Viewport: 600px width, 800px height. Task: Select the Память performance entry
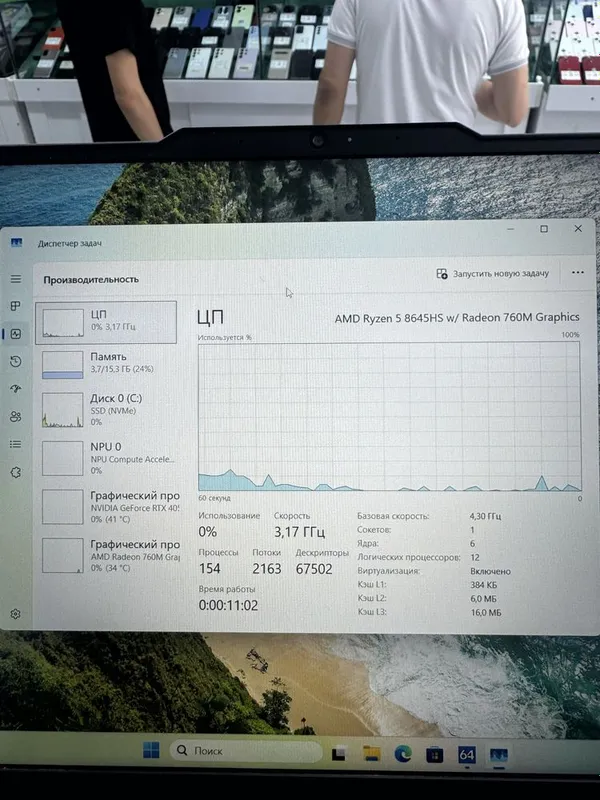(106, 364)
